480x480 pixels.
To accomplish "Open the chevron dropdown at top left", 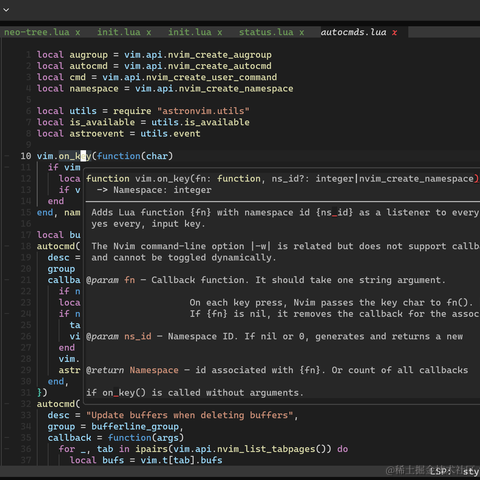I will click(x=6, y=10).
